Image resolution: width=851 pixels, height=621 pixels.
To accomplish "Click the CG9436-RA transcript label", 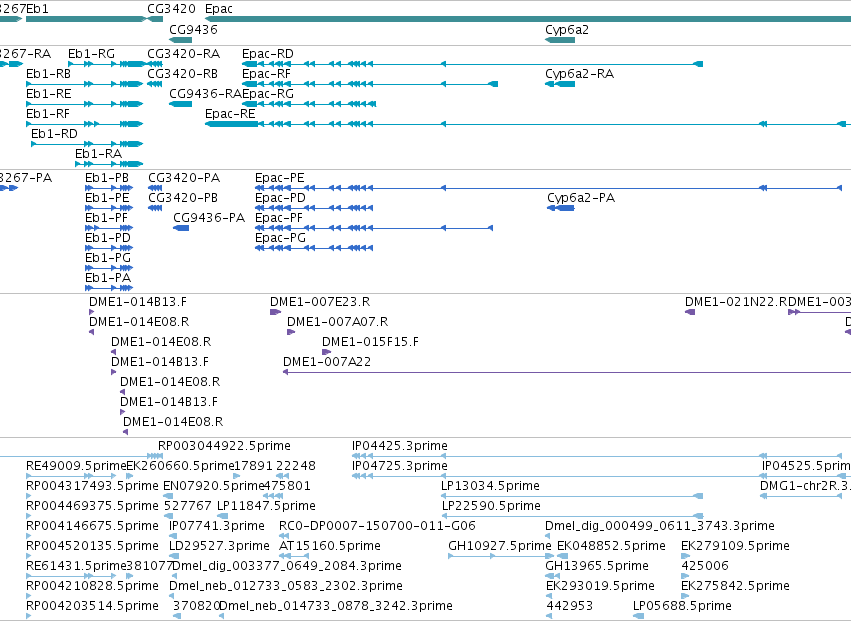I will click(205, 94).
